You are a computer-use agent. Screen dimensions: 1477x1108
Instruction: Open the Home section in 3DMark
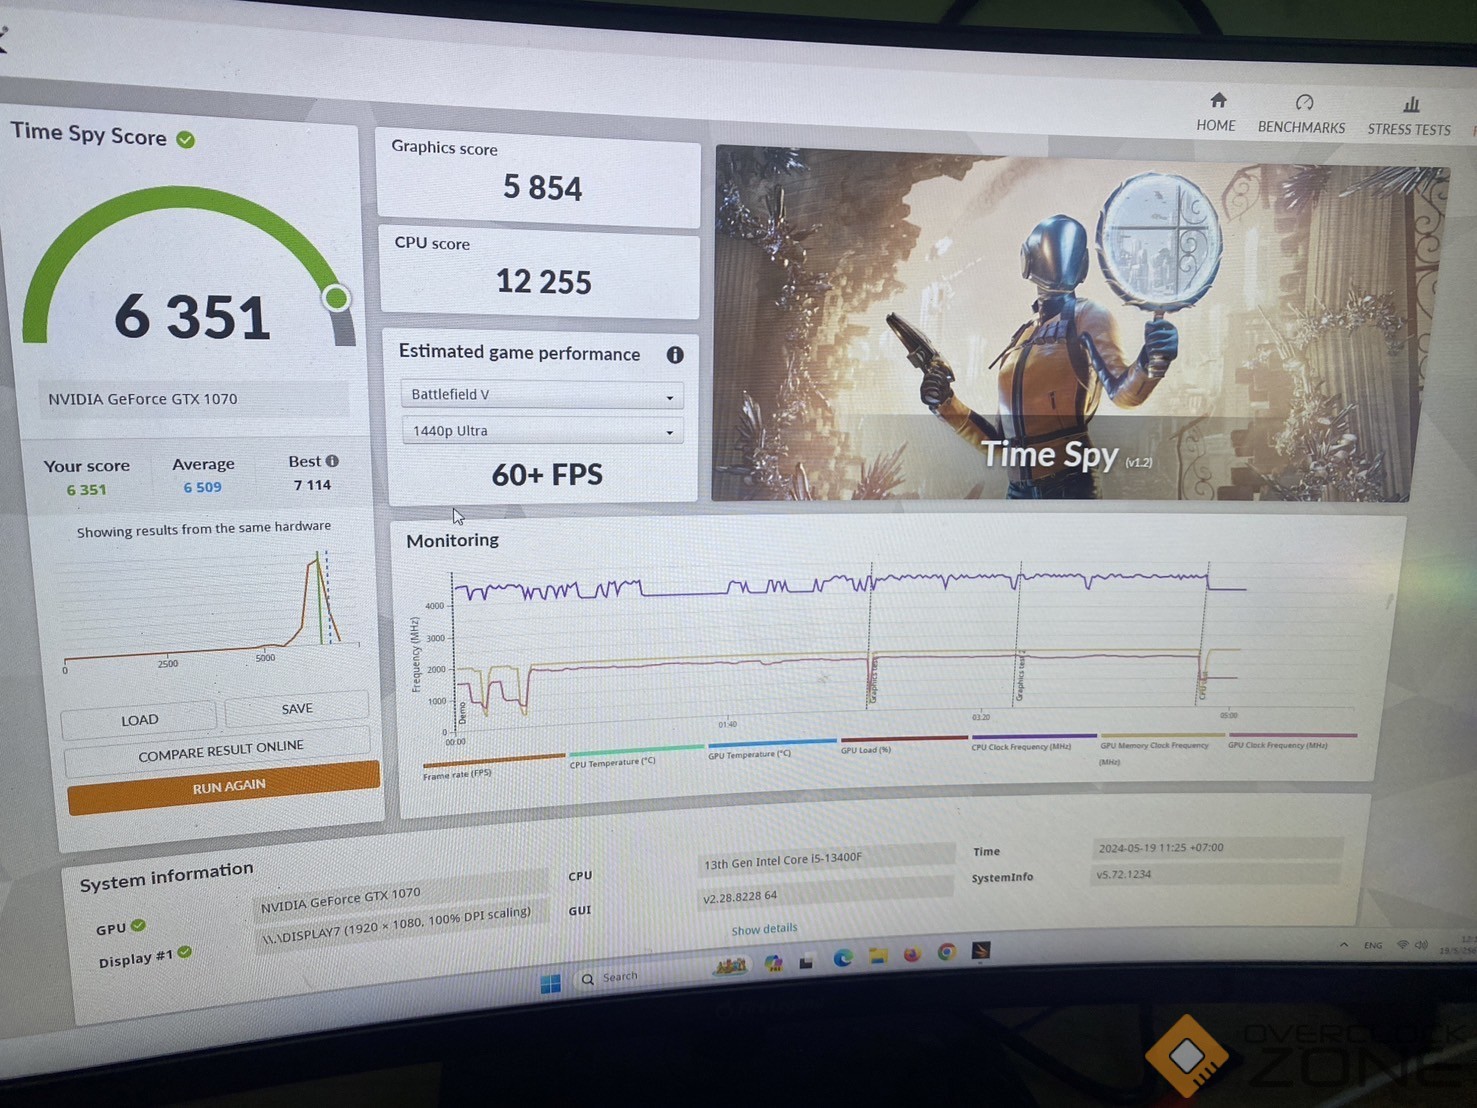1216,112
